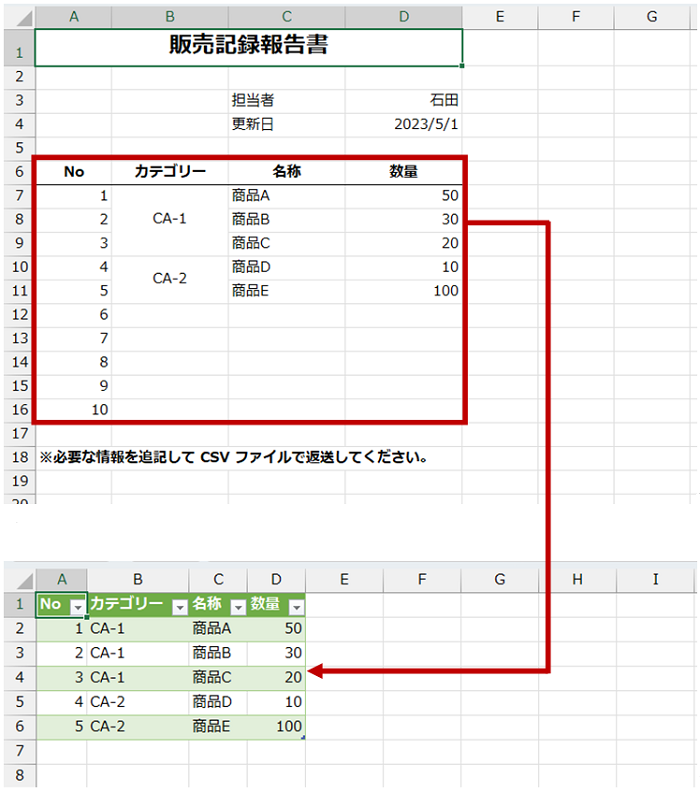
Task: Select row 19 header
Action: (19, 481)
